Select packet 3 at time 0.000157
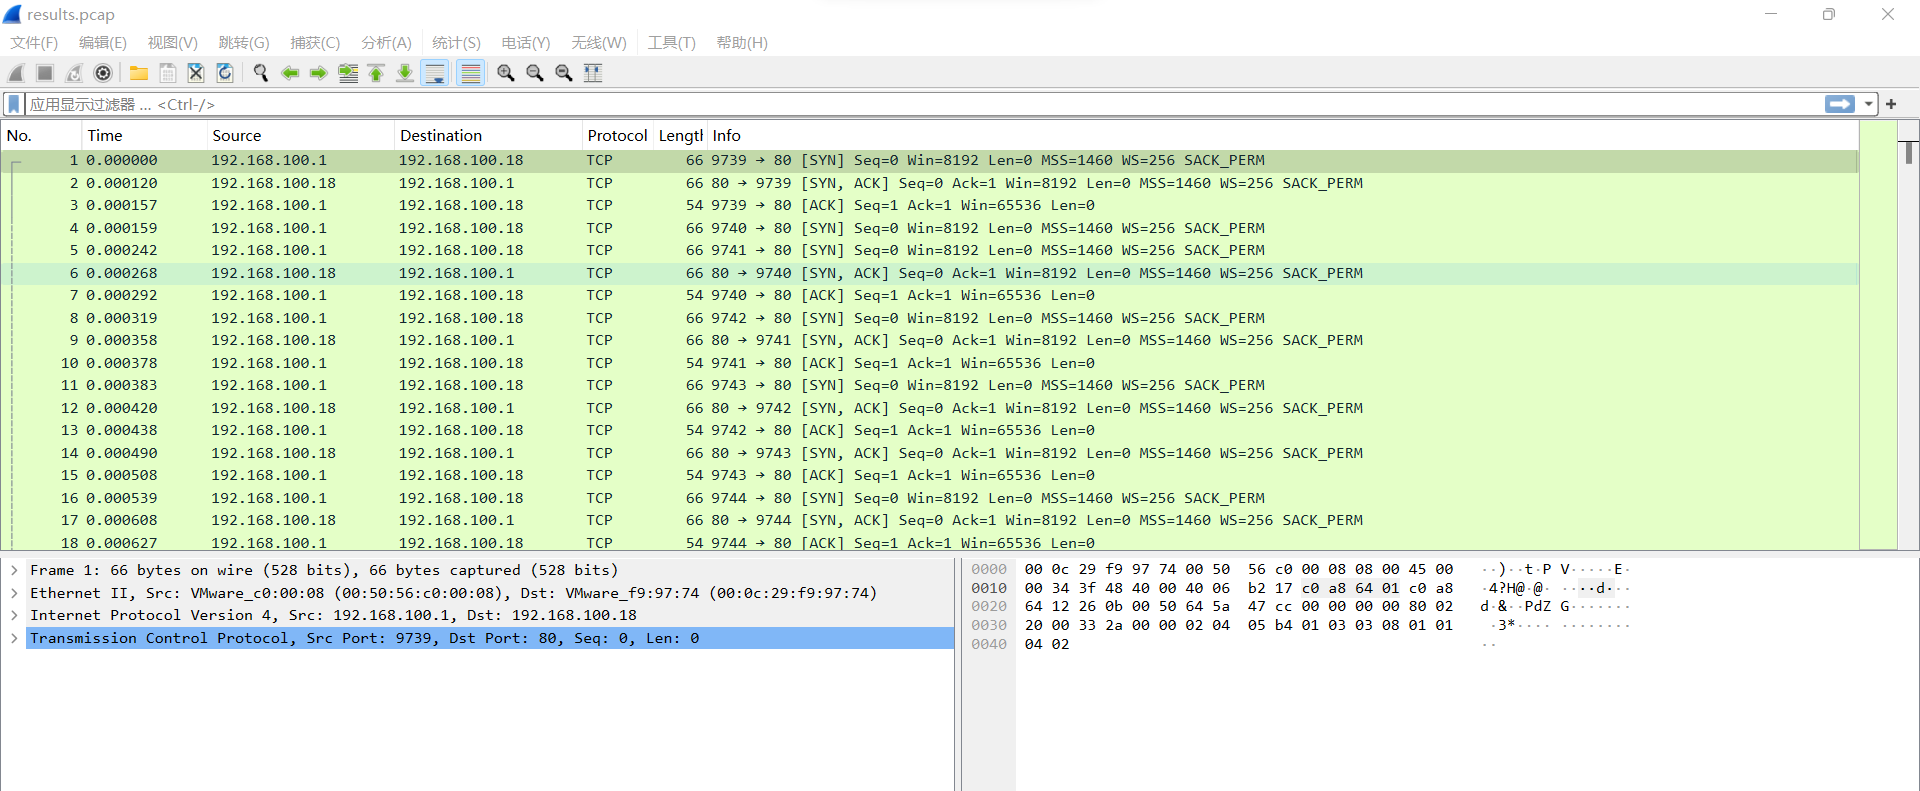The width and height of the screenshot is (1920, 791). [x=930, y=205]
